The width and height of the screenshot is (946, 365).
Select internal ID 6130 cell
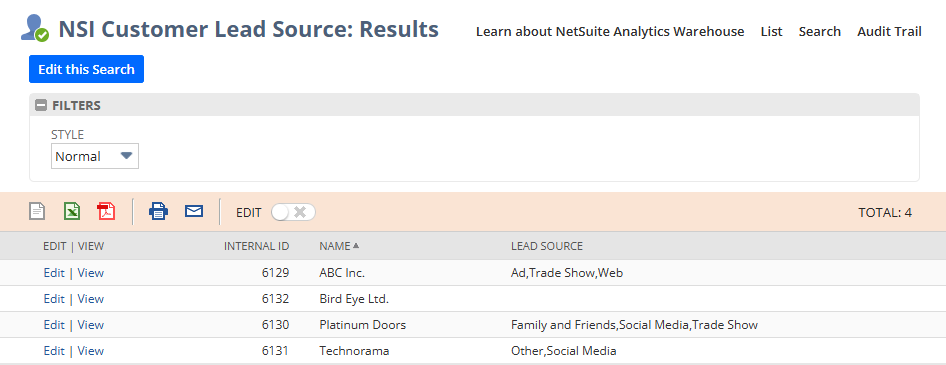[275, 325]
